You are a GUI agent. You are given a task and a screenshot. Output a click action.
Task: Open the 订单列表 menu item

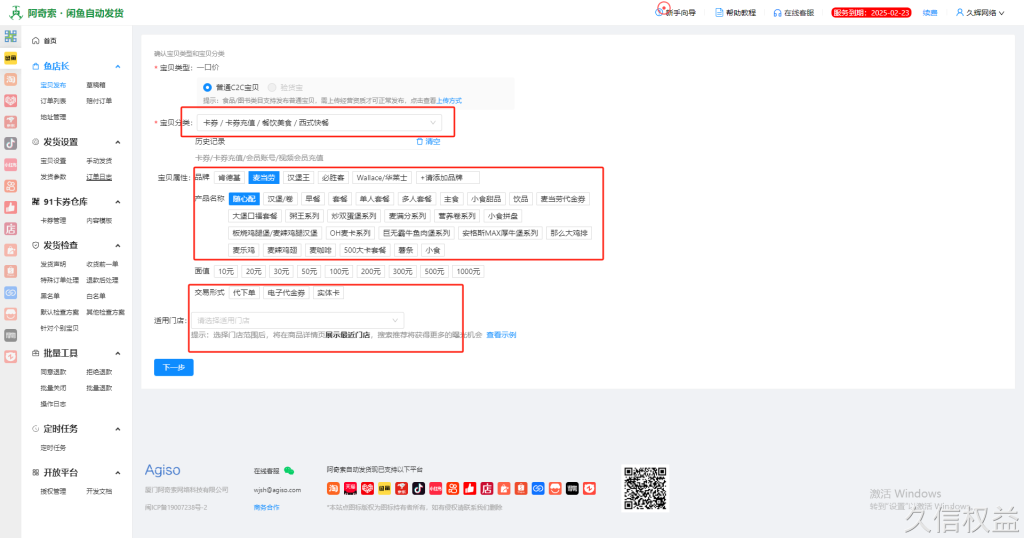click(x=53, y=101)
